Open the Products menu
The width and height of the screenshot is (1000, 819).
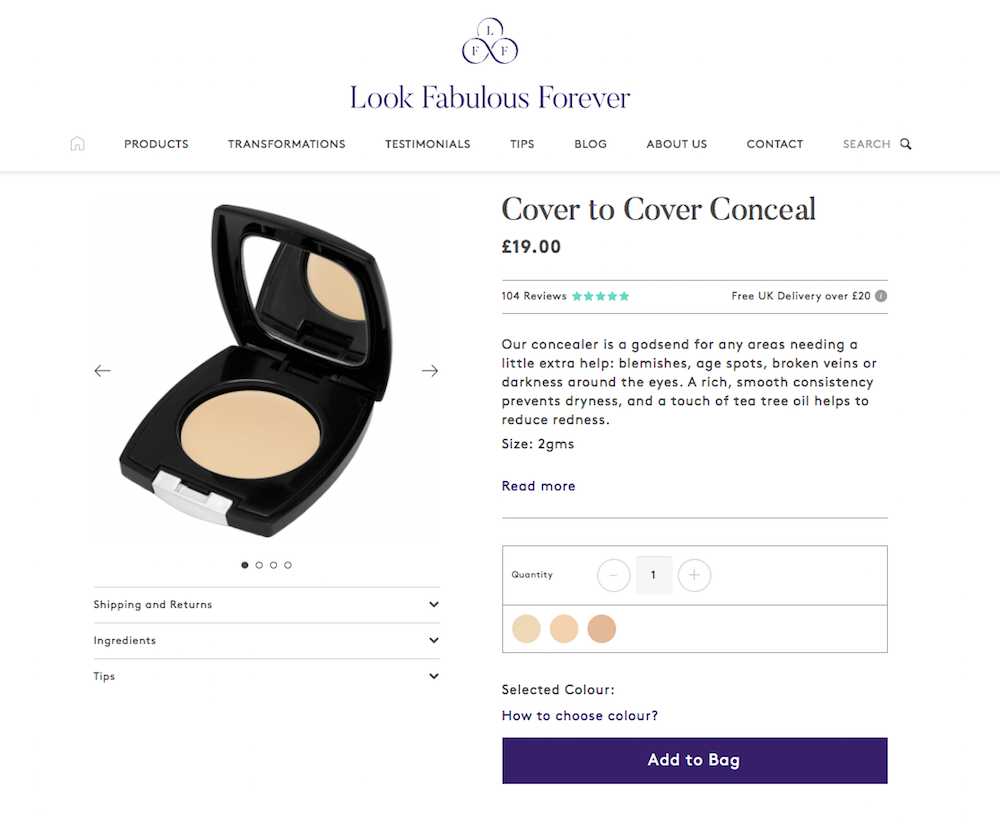pos(156,144)
